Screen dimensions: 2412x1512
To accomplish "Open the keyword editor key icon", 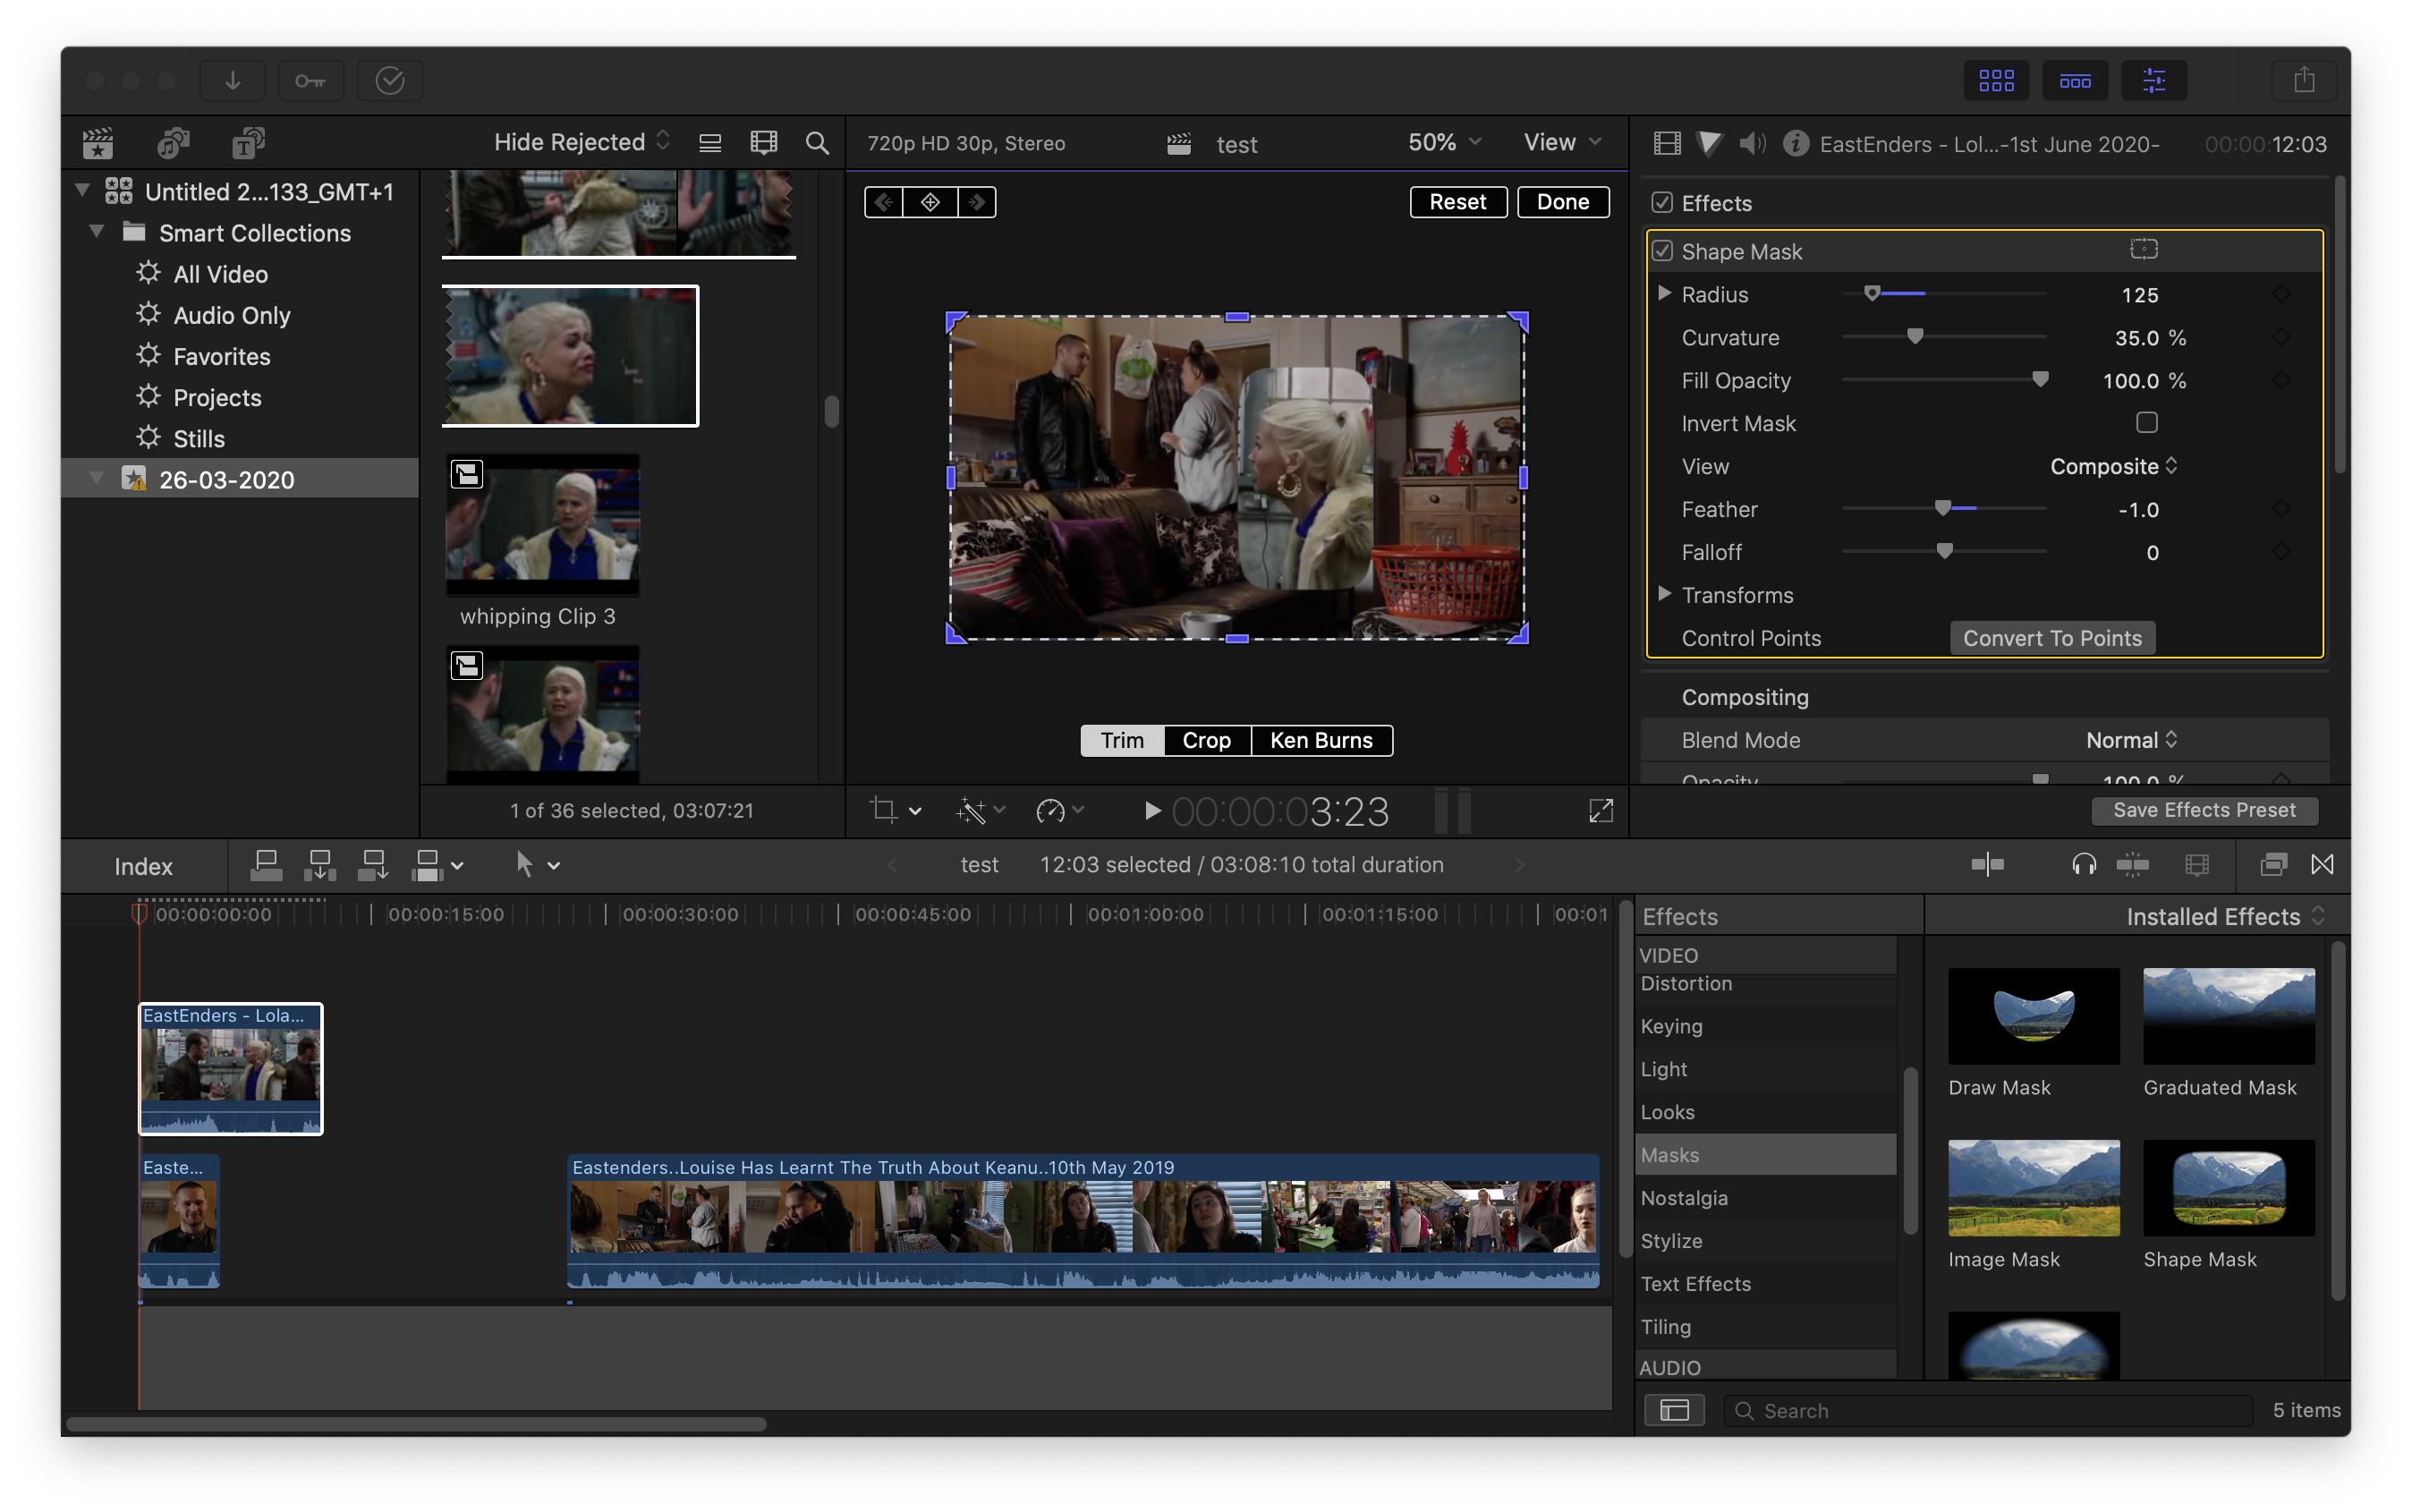I will [x=310, y=80].
